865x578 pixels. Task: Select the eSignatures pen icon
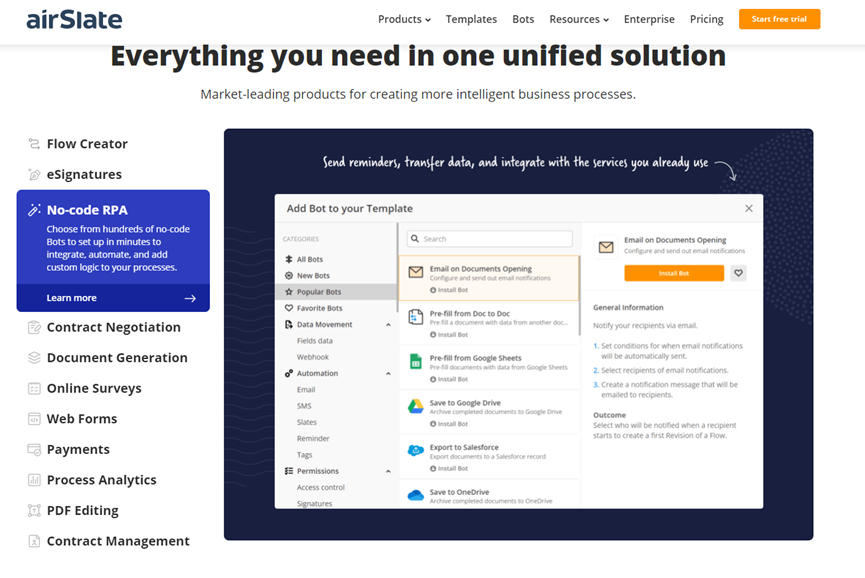(x=34, y=175)
